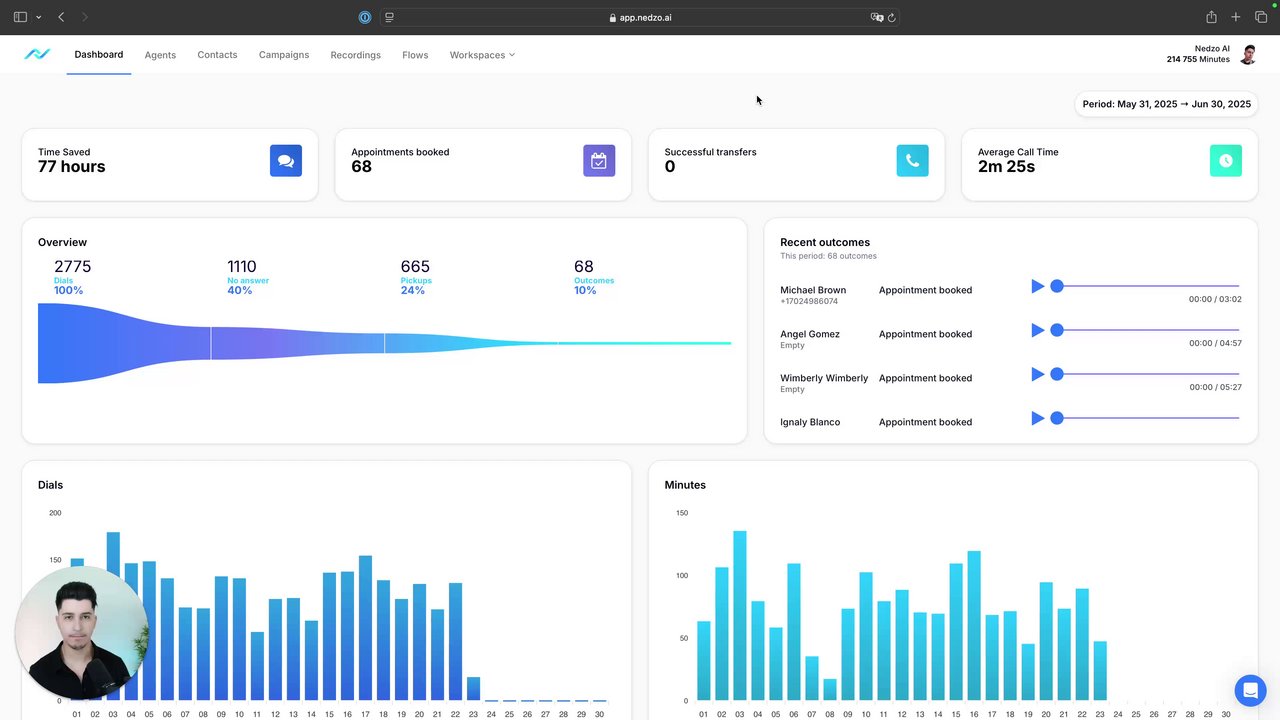Click the Successful transfers phone icon
The image size is (1280, 720).
(912, 161)
